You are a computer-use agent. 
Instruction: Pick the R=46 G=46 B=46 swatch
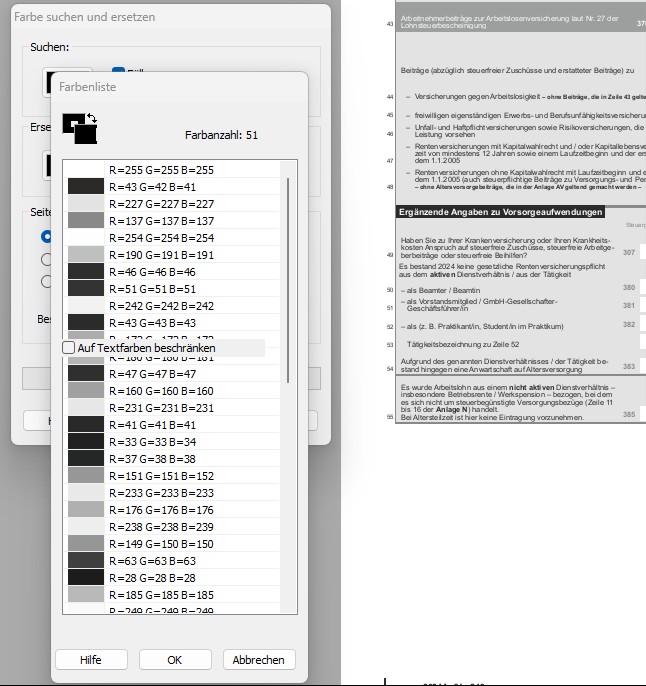point(86,272)
